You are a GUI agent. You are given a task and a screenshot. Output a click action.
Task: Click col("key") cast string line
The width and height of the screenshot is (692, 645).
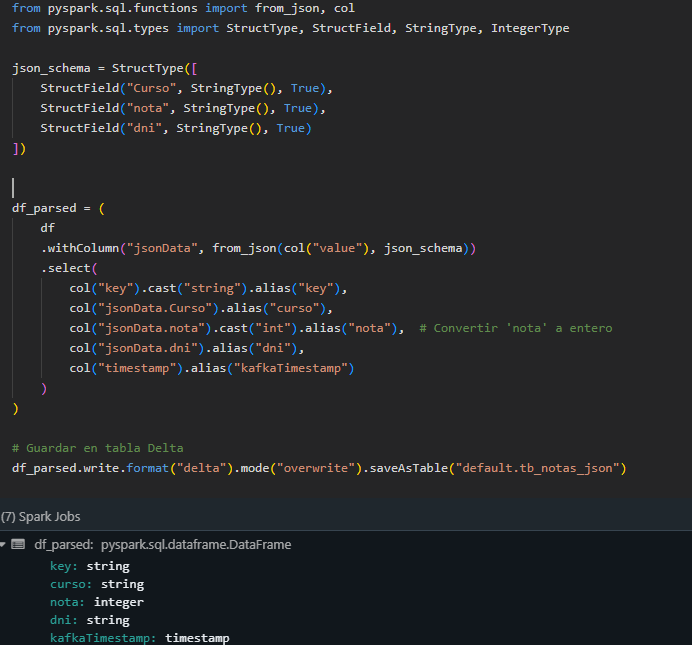[208, 289]
